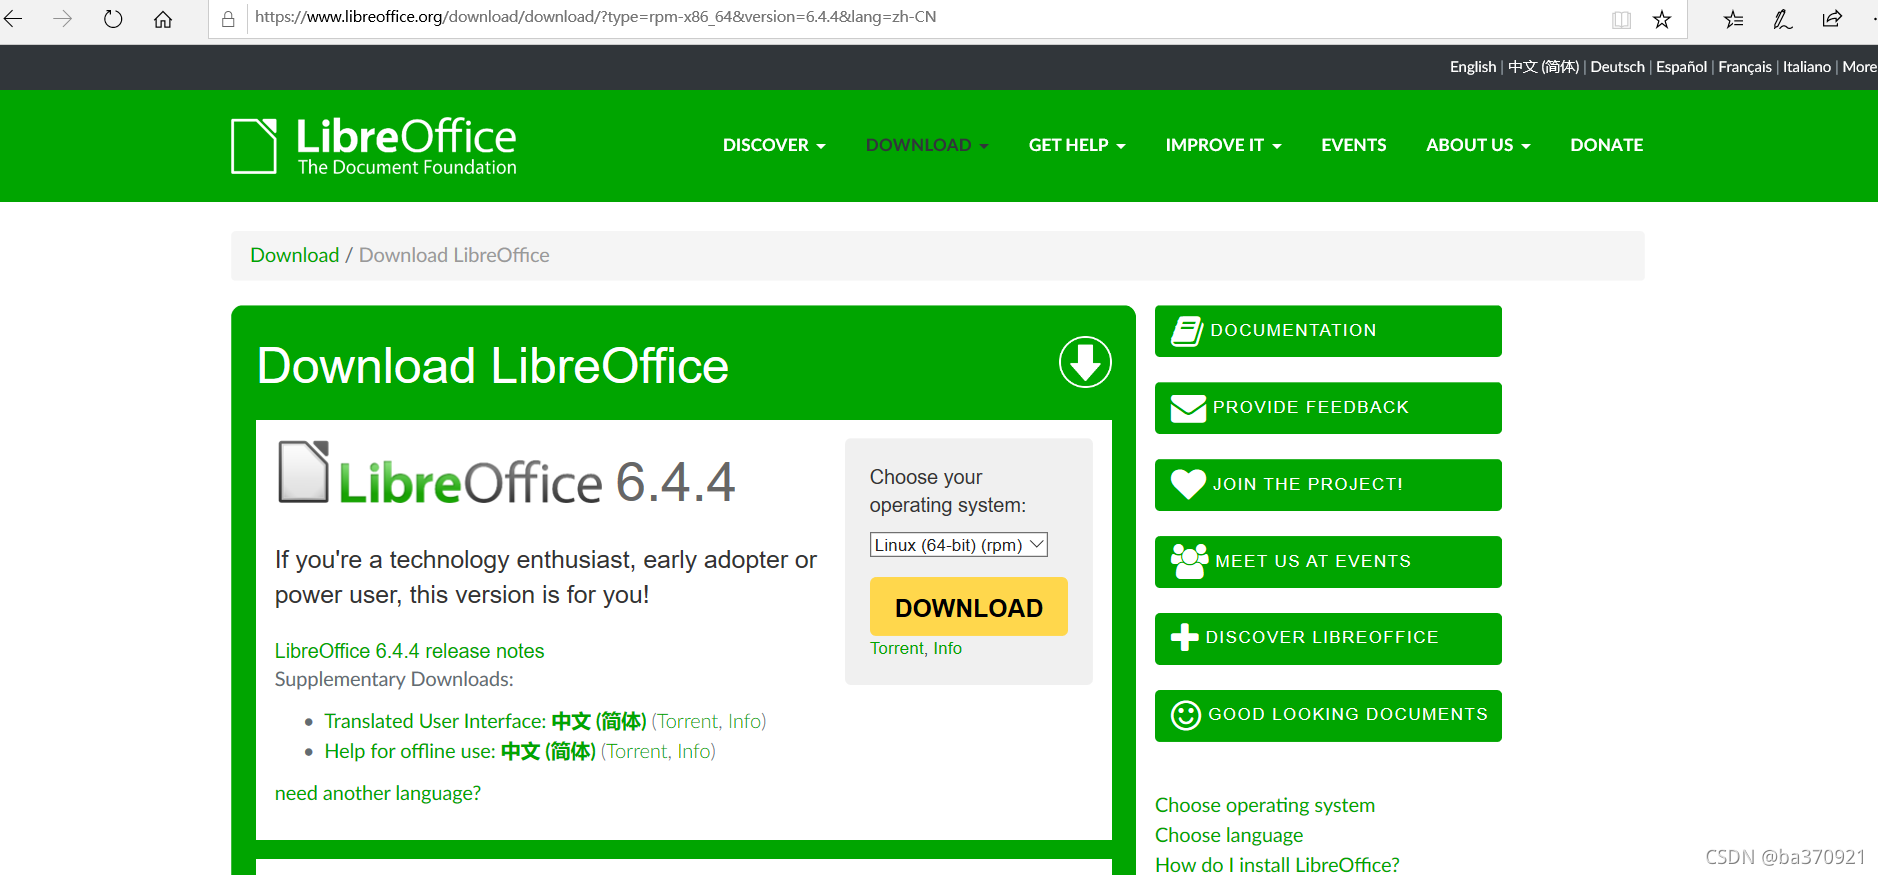Open the DOCUMENTATION sidebar button

[x=1328, y=331]
